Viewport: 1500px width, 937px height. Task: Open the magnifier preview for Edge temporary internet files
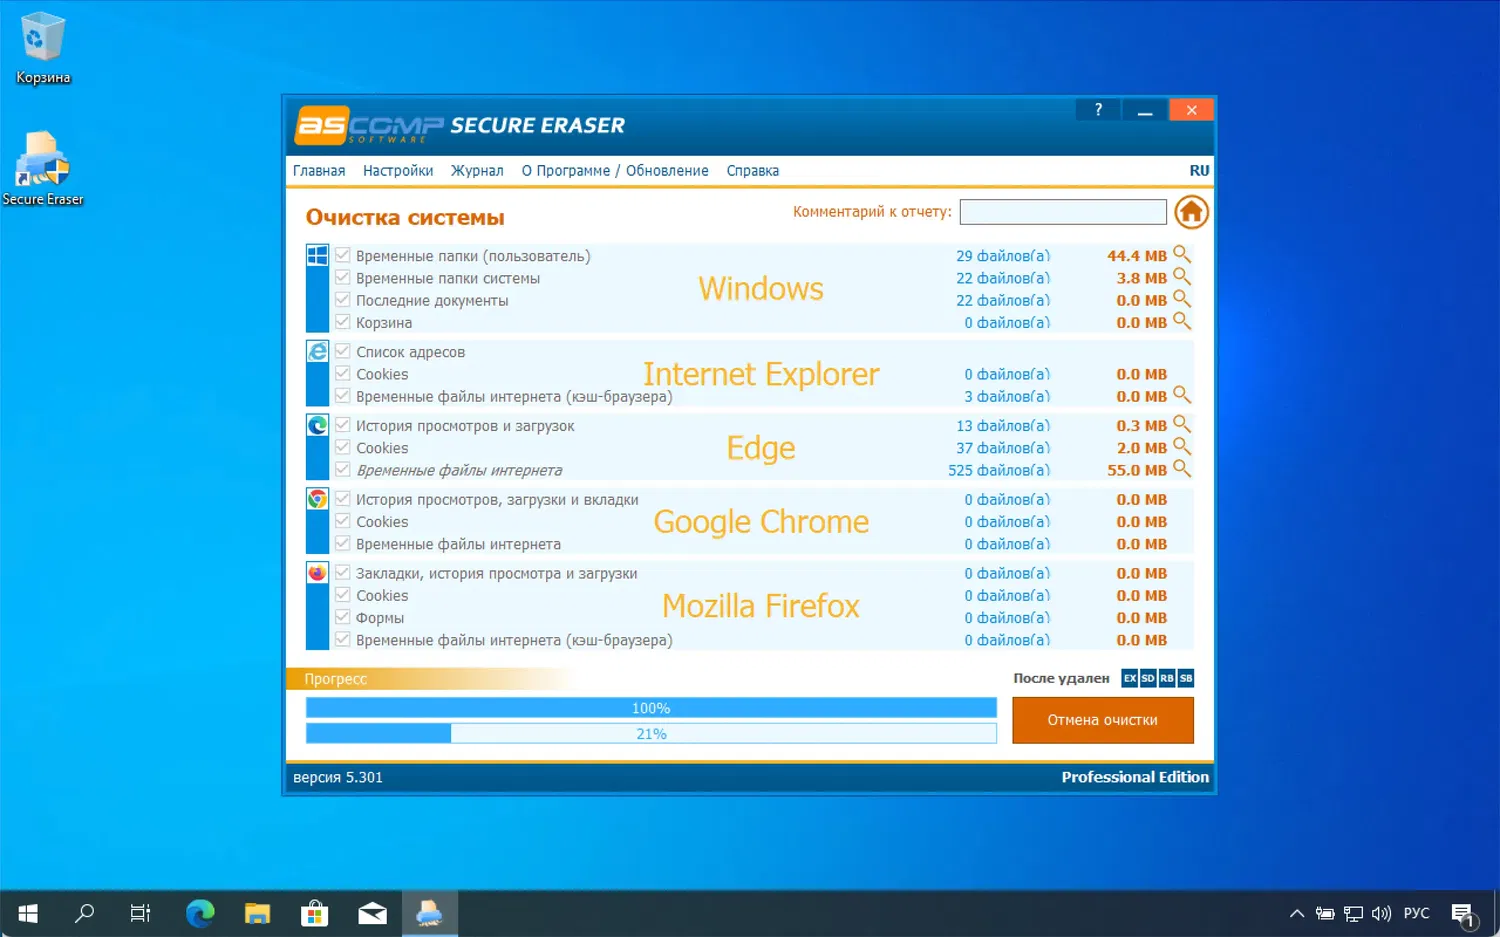[x=1183, y=470]
